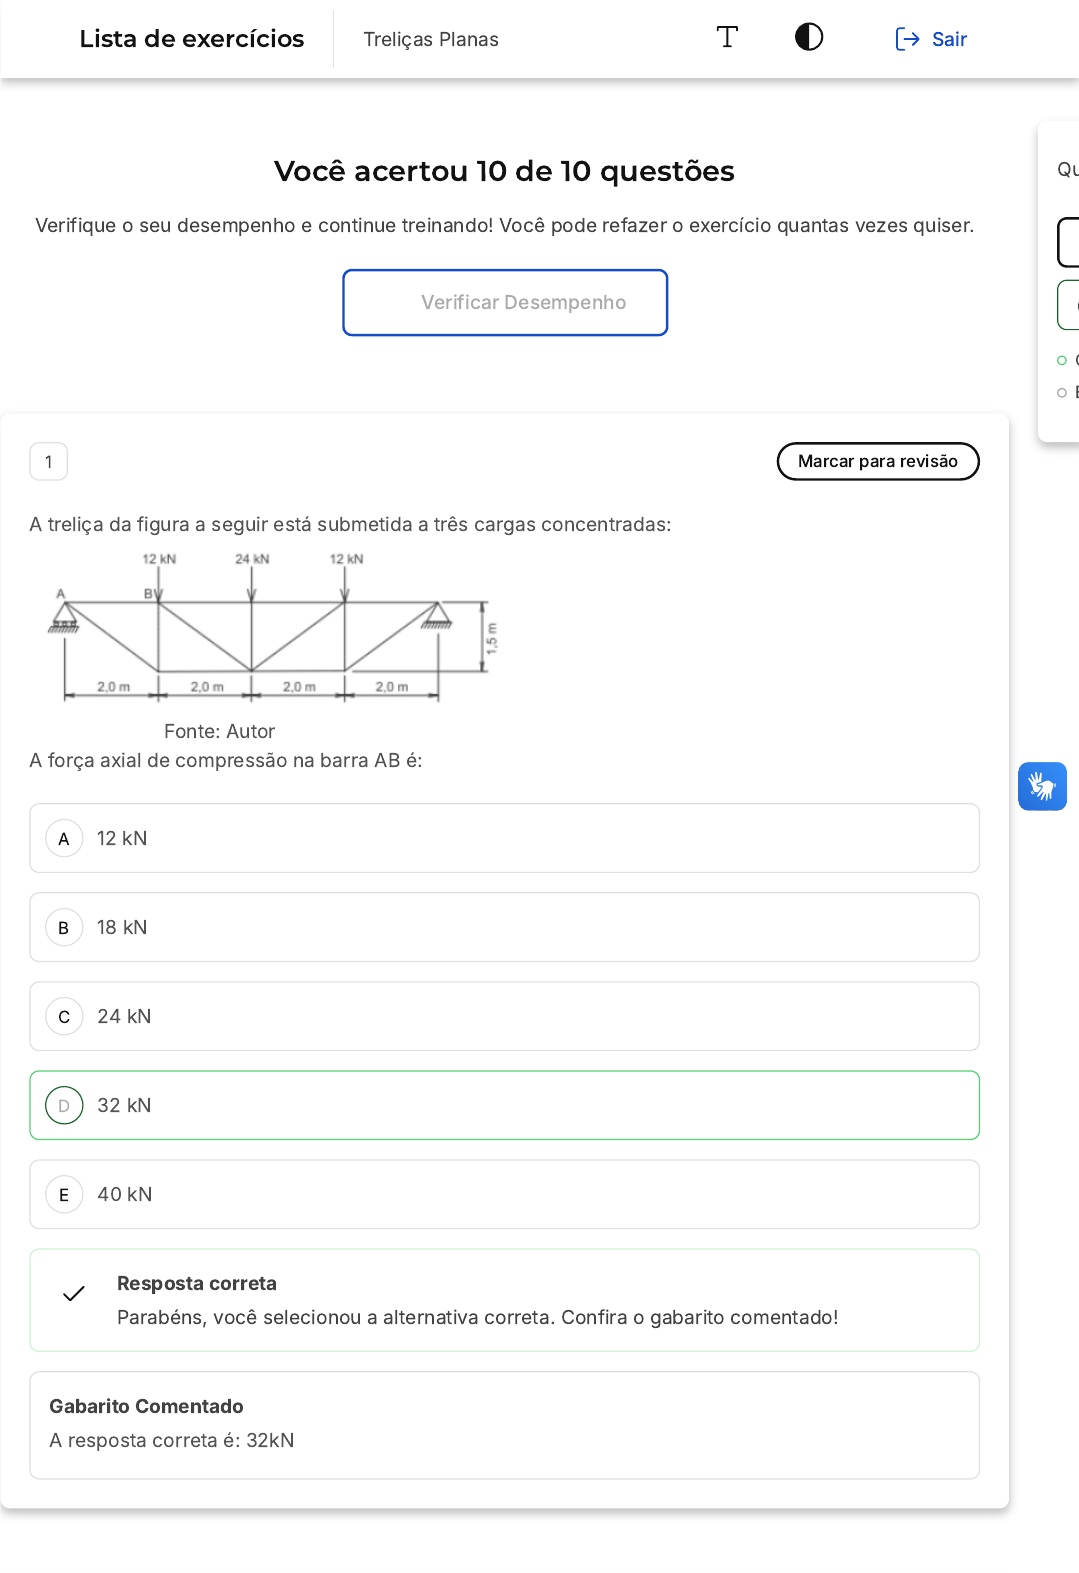Click the 18 kN answer row
The height and width of the screenshot is (1573, 1079).
504,928
